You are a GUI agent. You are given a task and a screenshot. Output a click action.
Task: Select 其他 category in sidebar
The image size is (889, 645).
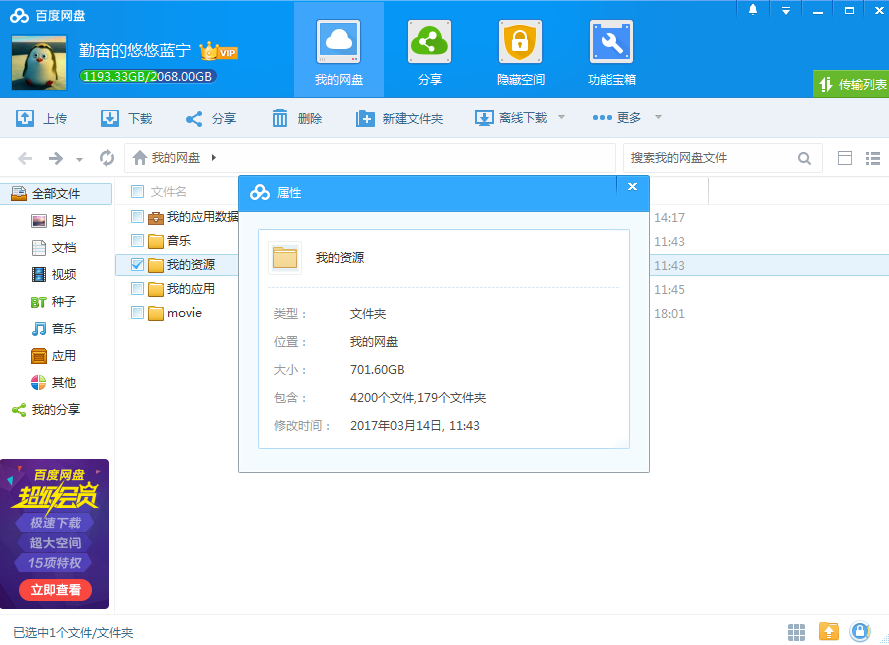click(x=54, y=383)
